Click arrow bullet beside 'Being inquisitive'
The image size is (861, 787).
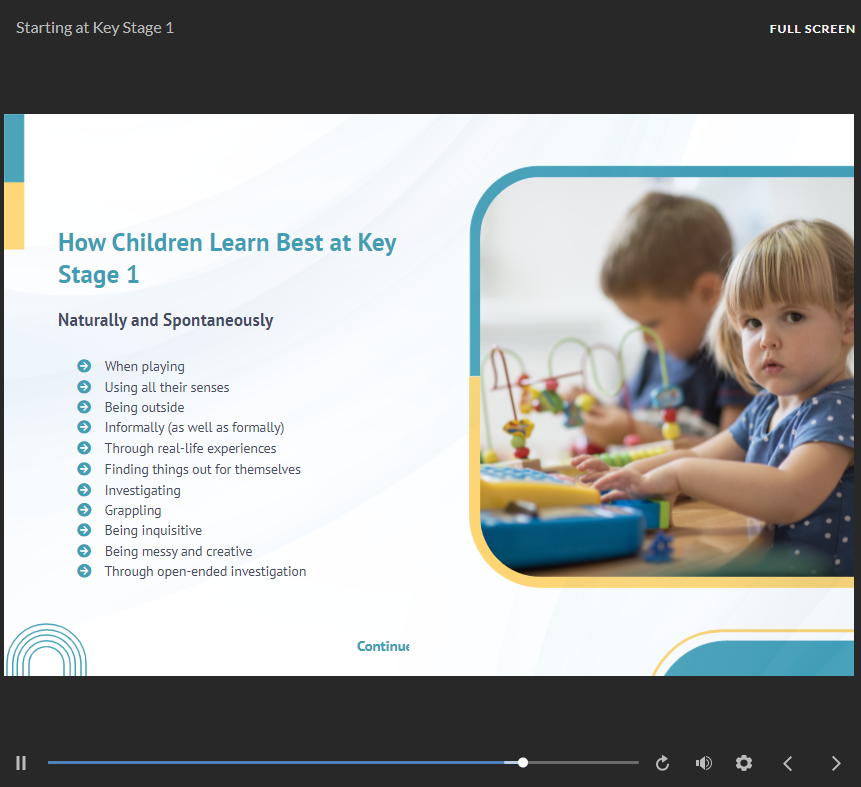click(84, 530)
